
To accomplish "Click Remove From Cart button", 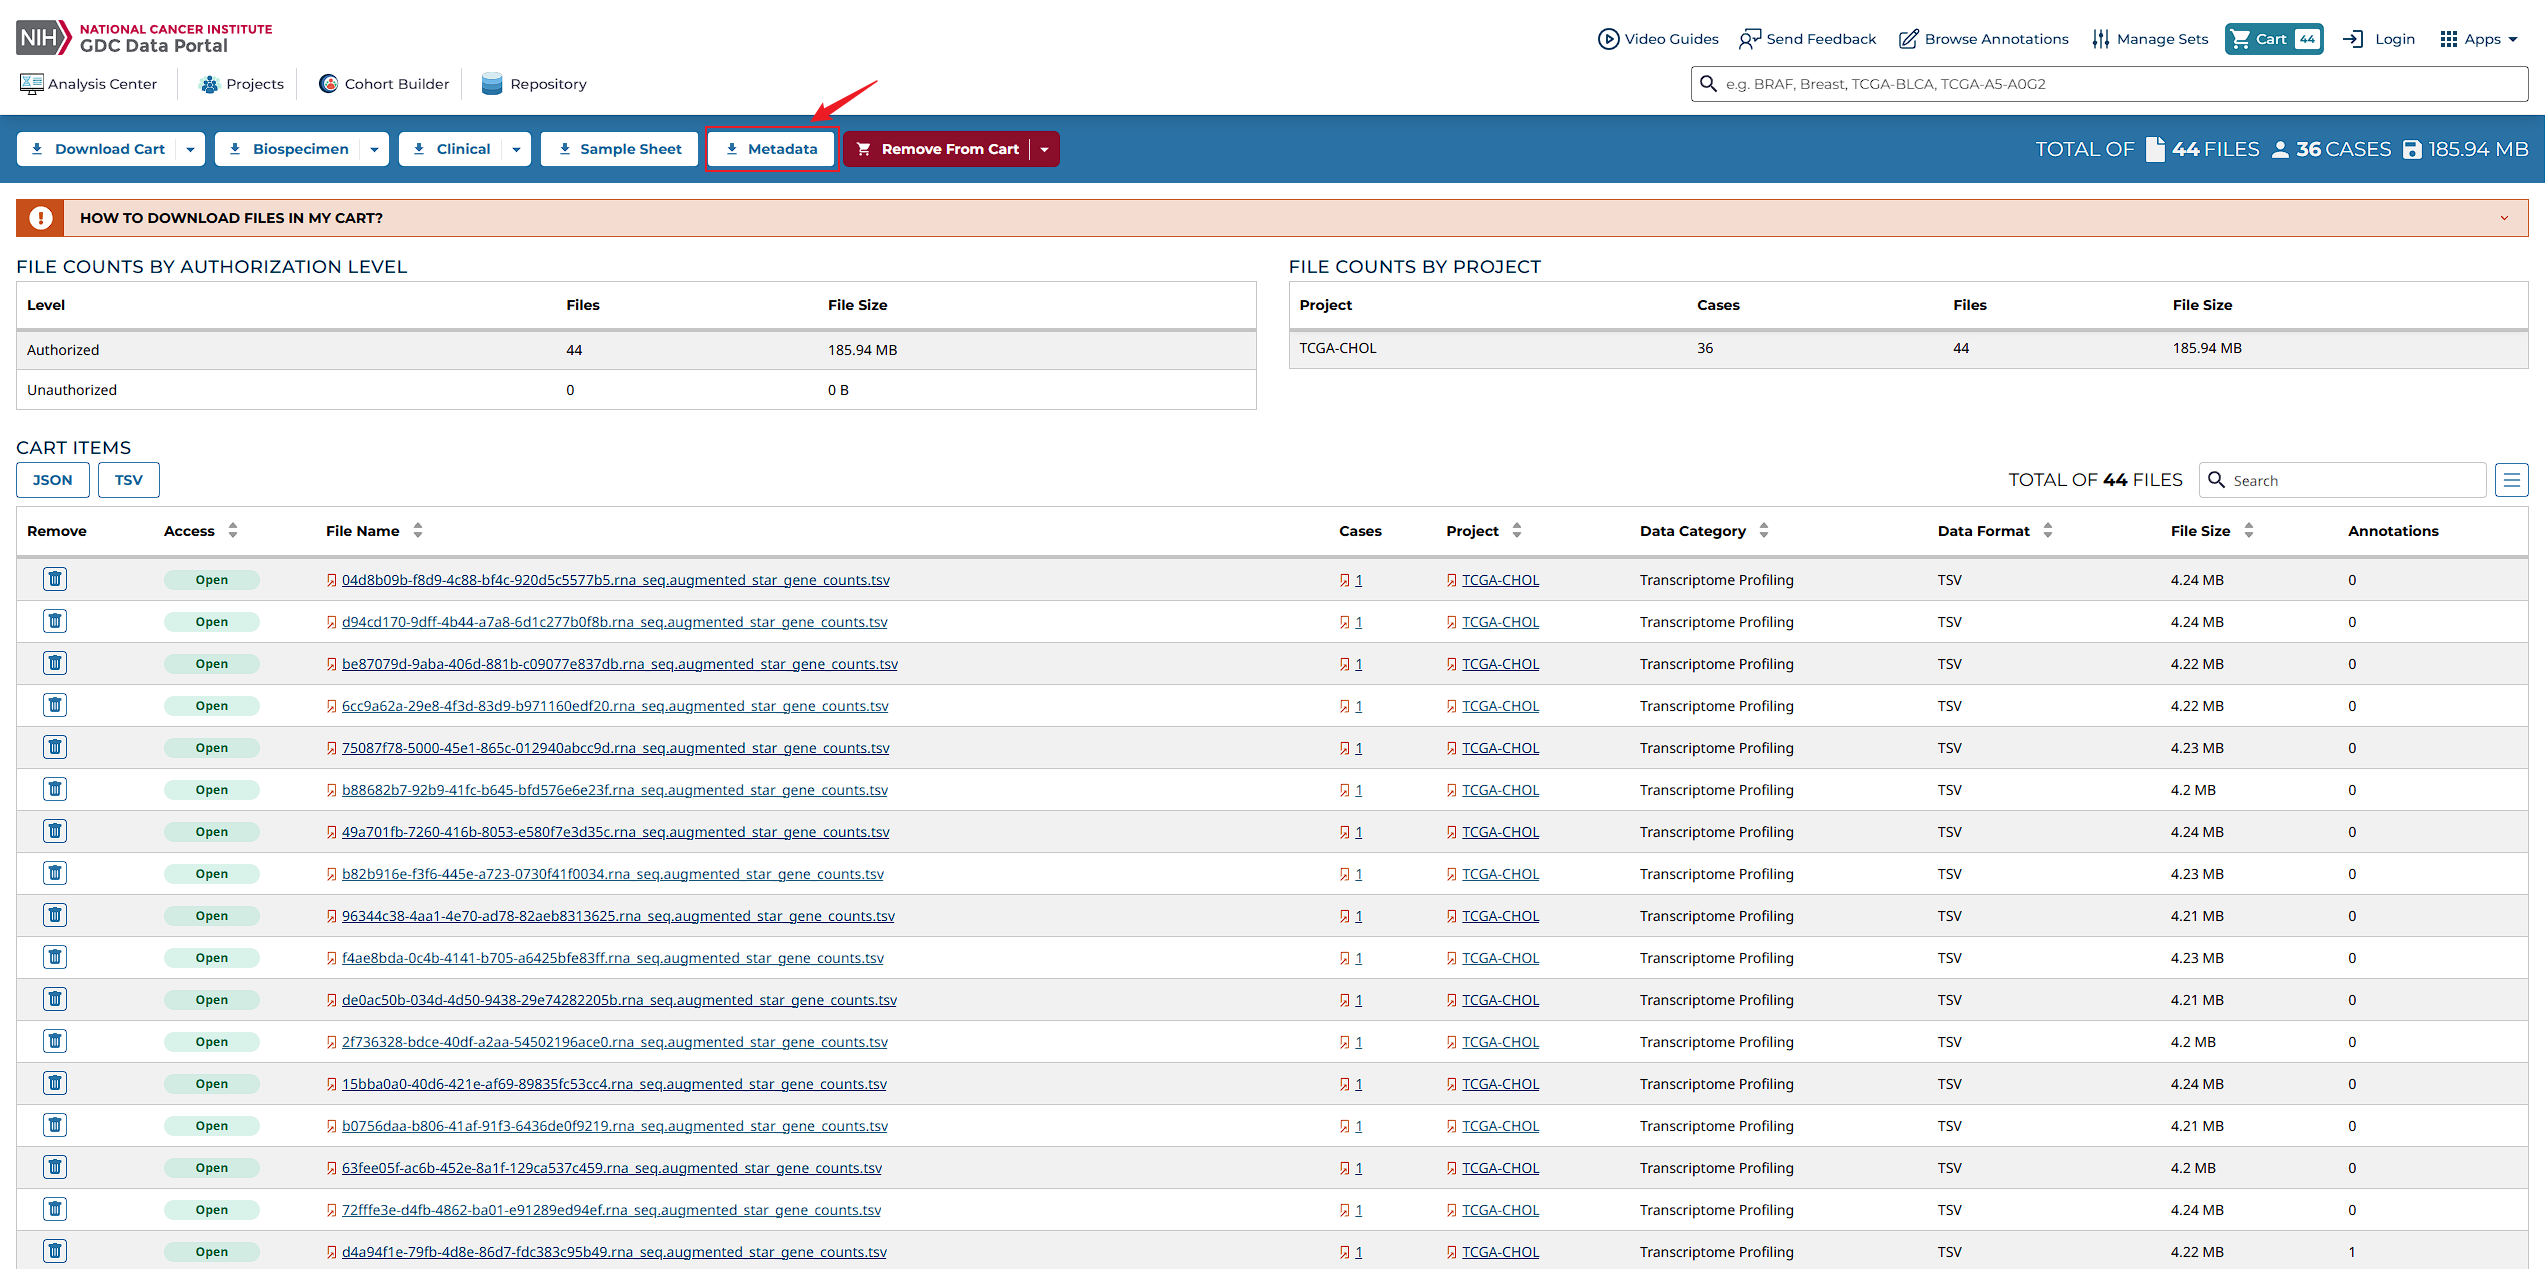I will tap(938, 149).
